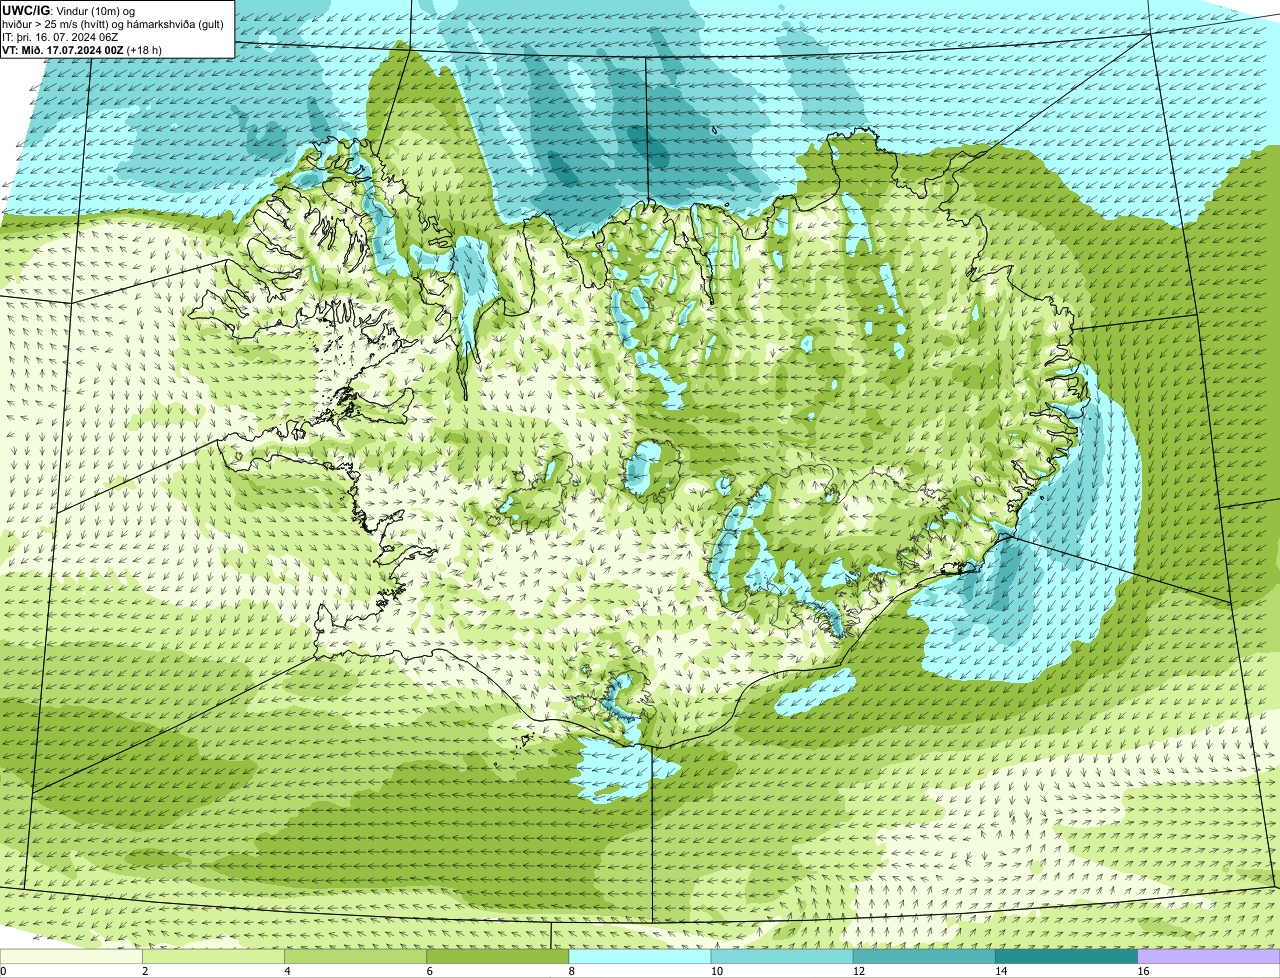The width and height of the screenshot is (1280, 978).
Task: Click the '2' scale label on the color bar
Action: point(145,971)
